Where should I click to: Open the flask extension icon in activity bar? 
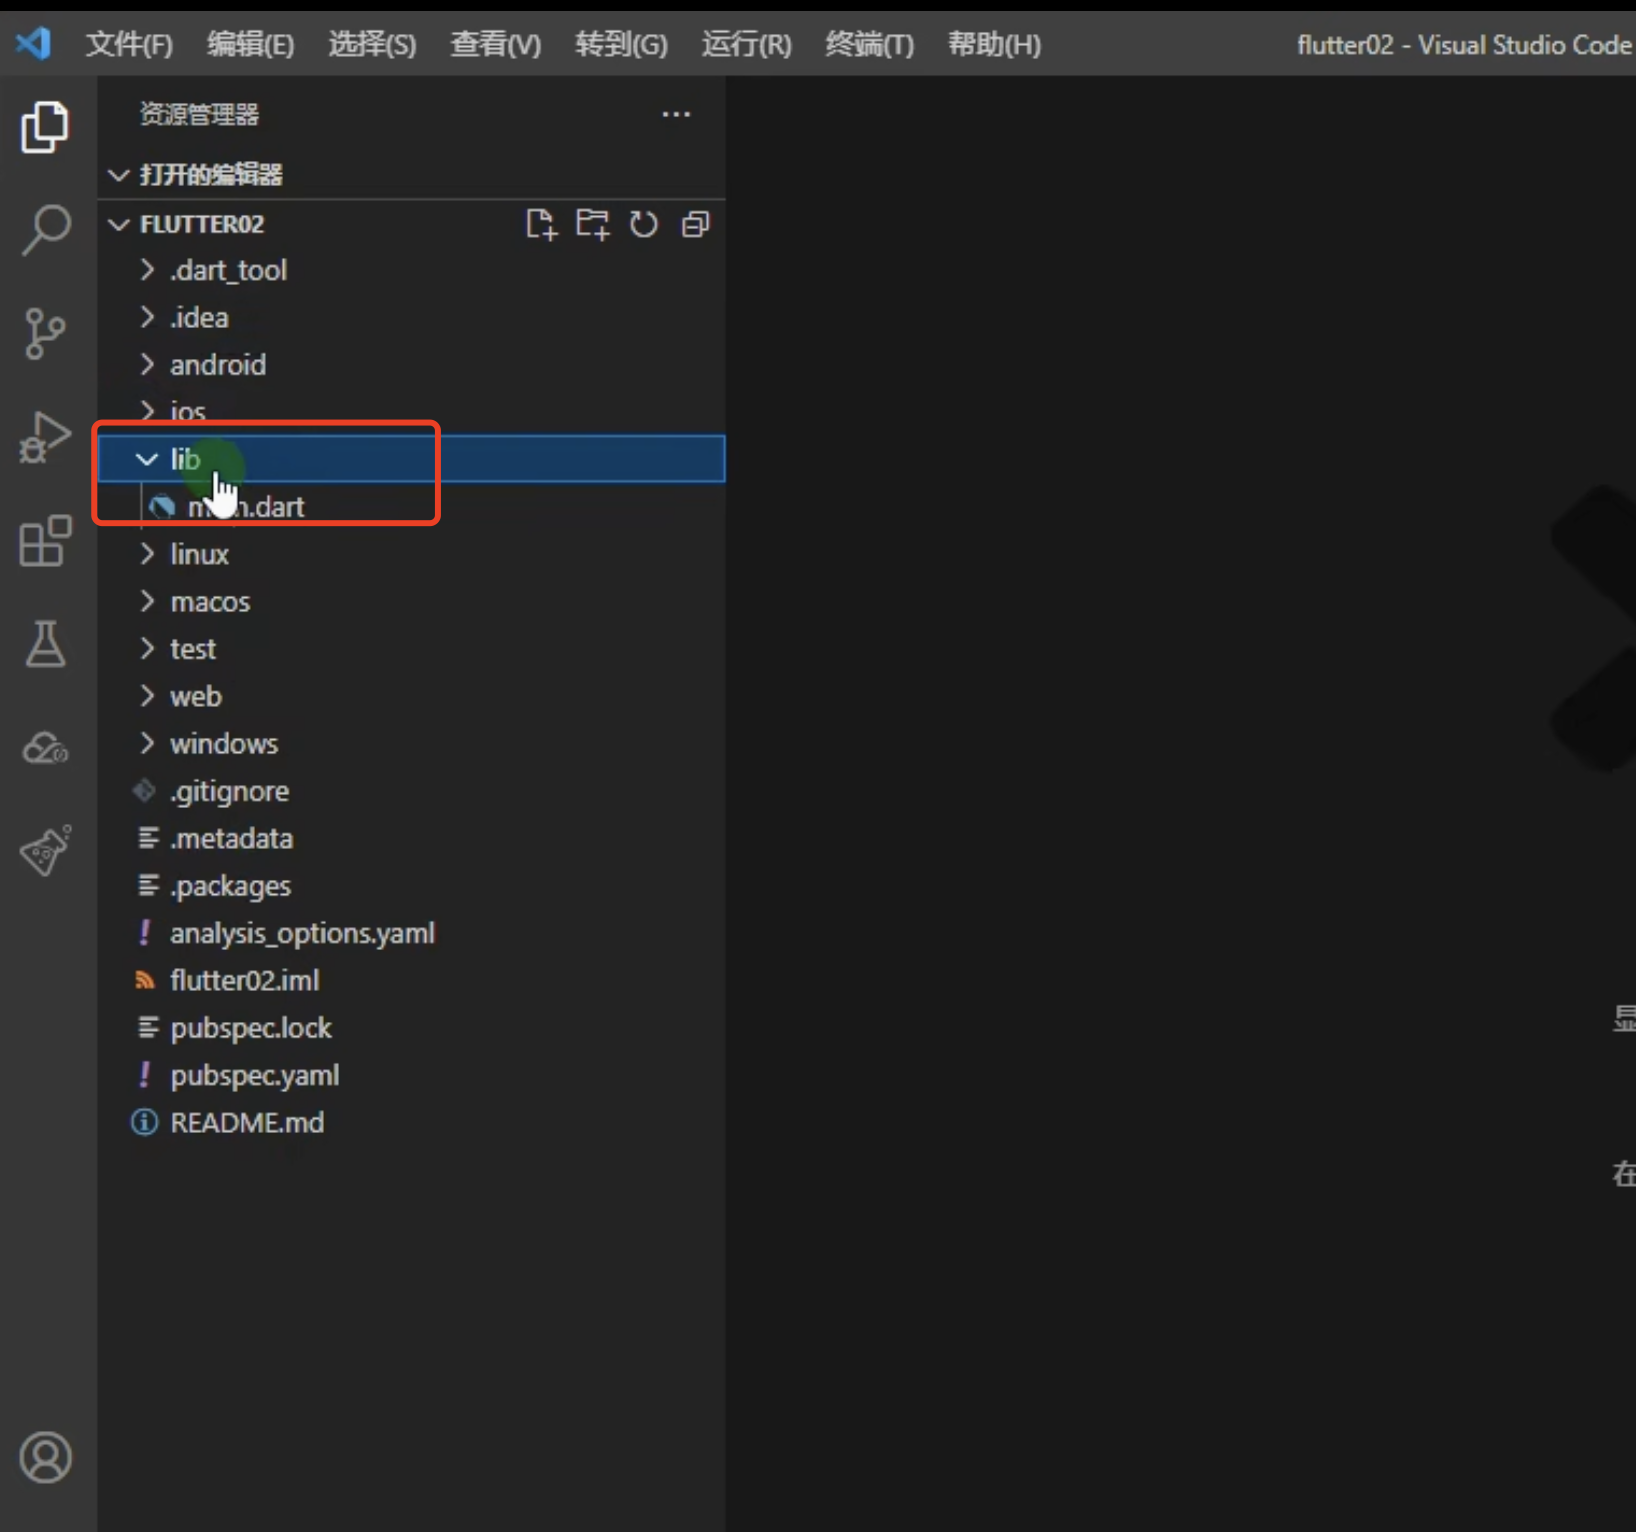(x=45, y=851)
